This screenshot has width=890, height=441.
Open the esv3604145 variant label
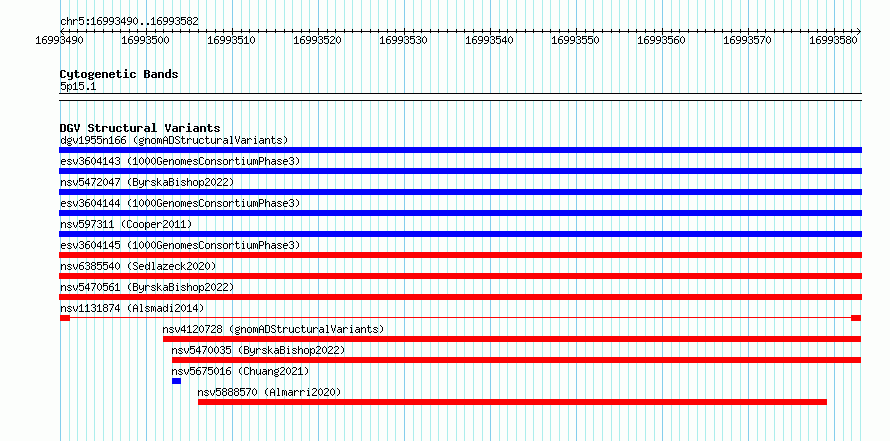[180, 245]
